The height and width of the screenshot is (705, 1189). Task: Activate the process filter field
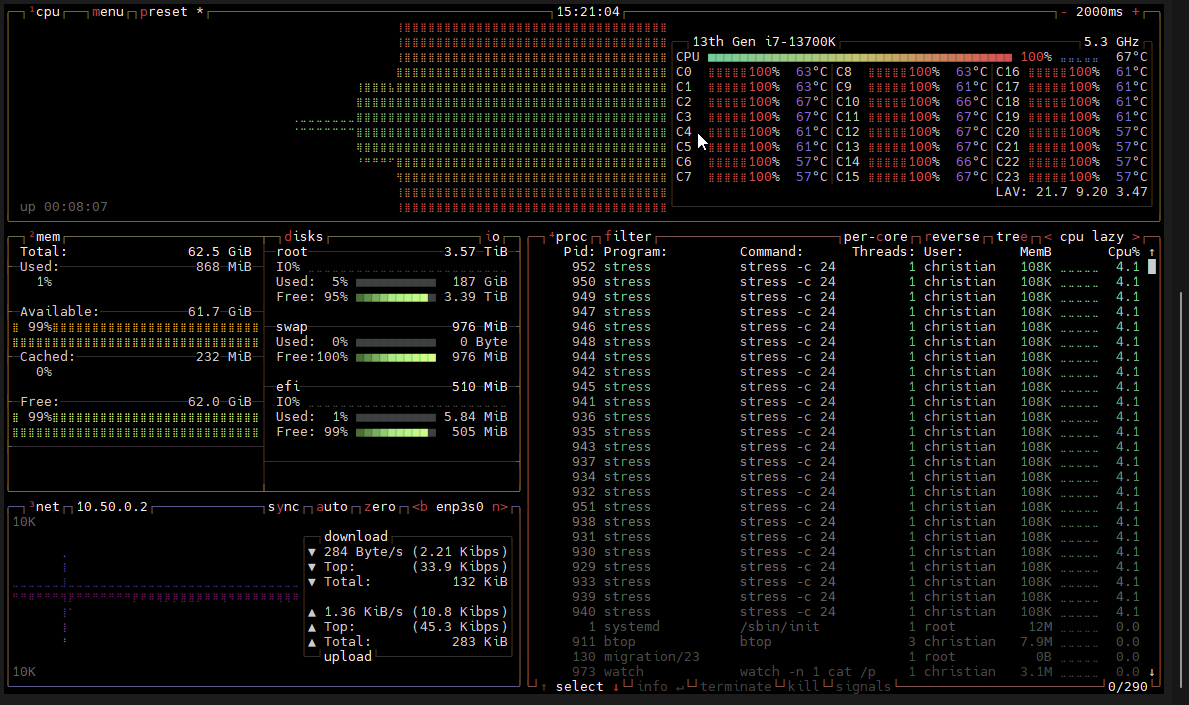[628, 237]
